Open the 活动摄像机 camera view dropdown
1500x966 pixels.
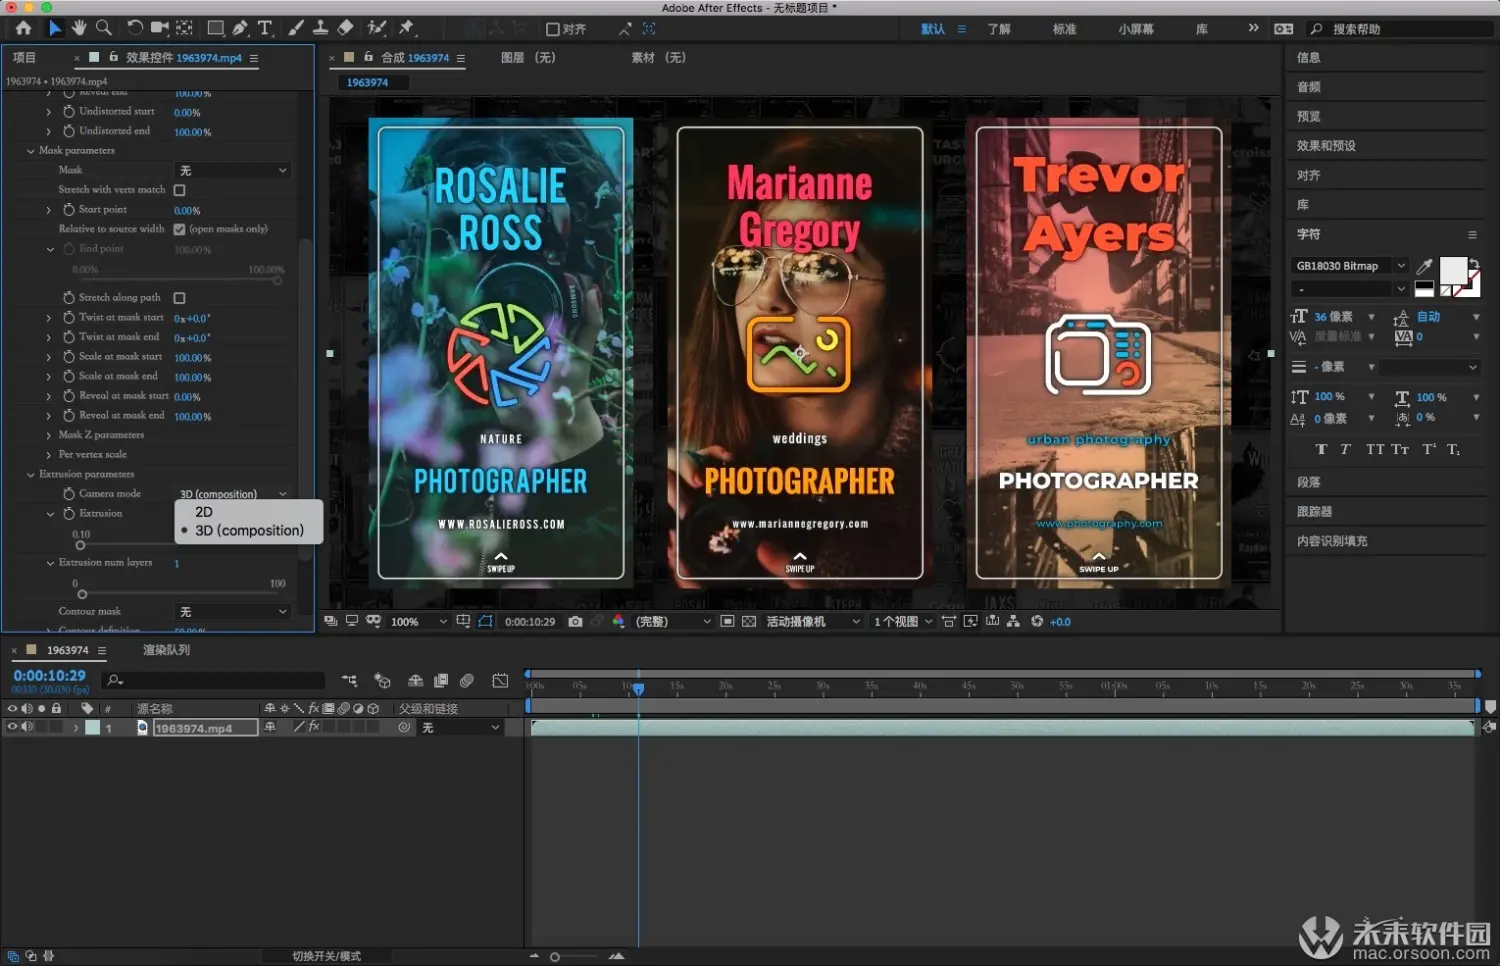pos(812,622)
